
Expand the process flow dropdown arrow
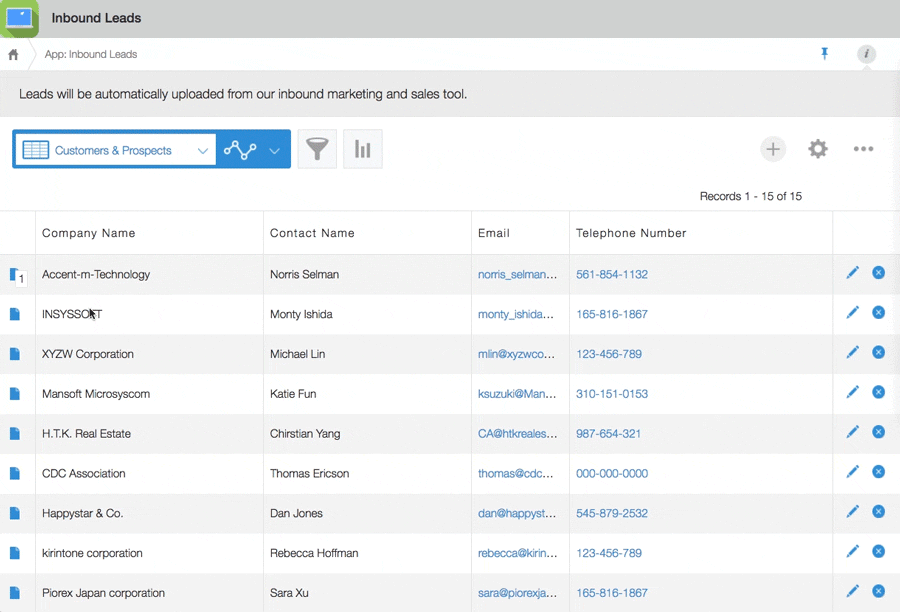pyautogui.click(x=275, y=150)
